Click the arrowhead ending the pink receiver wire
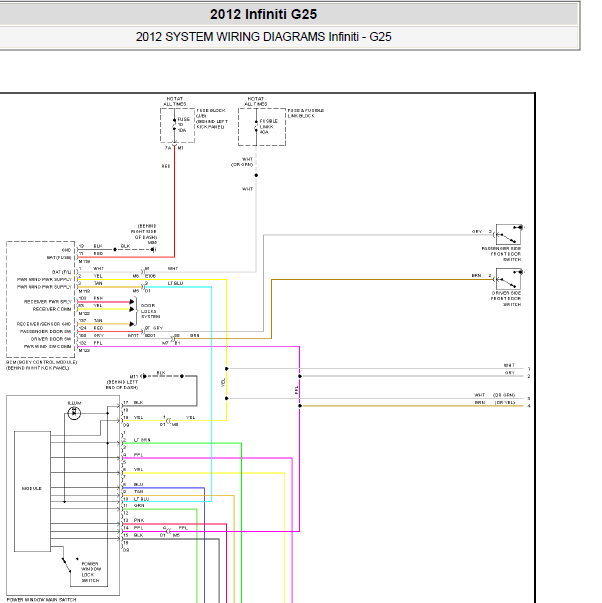 [x=132, y=302]
